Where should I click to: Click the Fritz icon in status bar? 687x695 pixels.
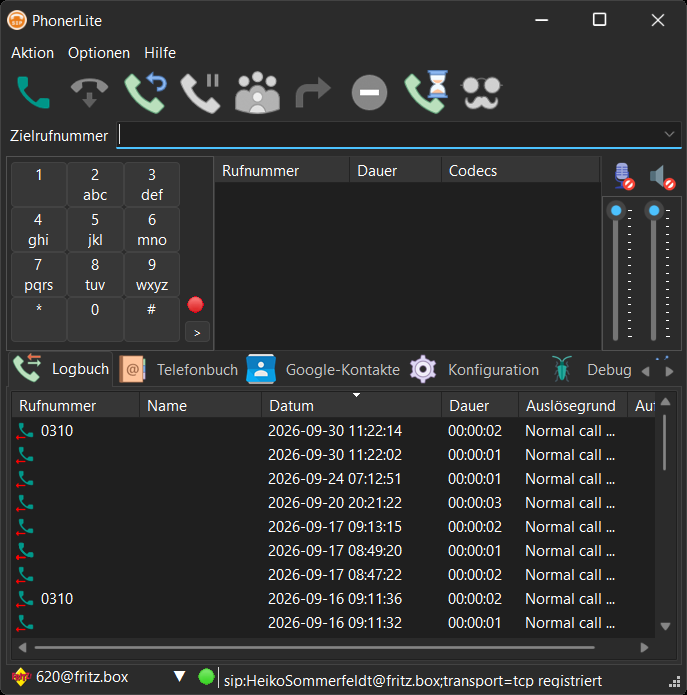[x=21, y=676]
